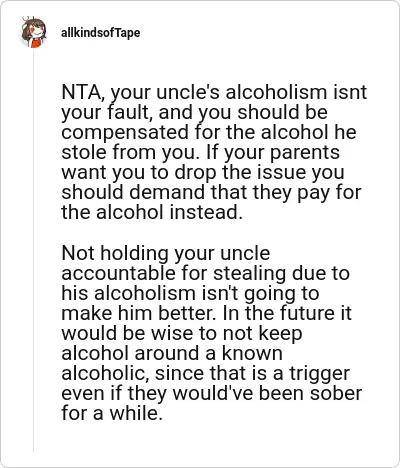The height and width of the screenshot is (468, 400).
Task: Click the line "accountable for stealing due to"
Action: [x=205, y=273]
